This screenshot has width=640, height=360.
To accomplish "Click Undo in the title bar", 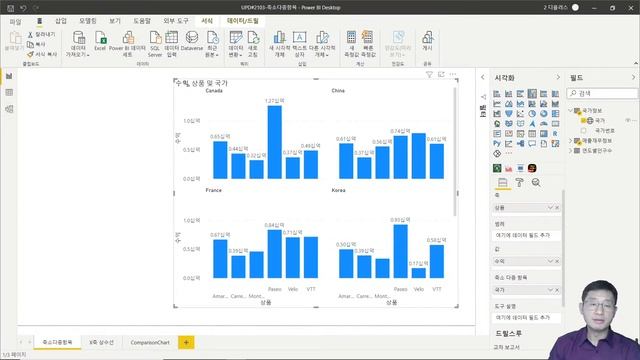I will pyautogui.click(x=23, y=8).
